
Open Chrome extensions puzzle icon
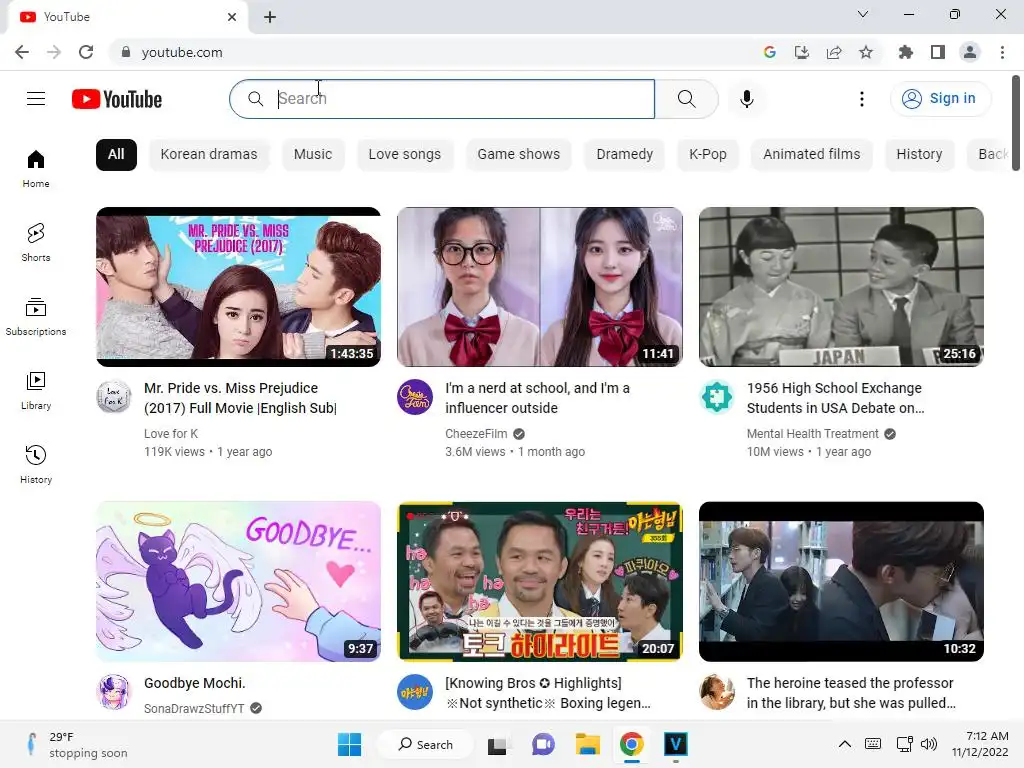[905, 52]
